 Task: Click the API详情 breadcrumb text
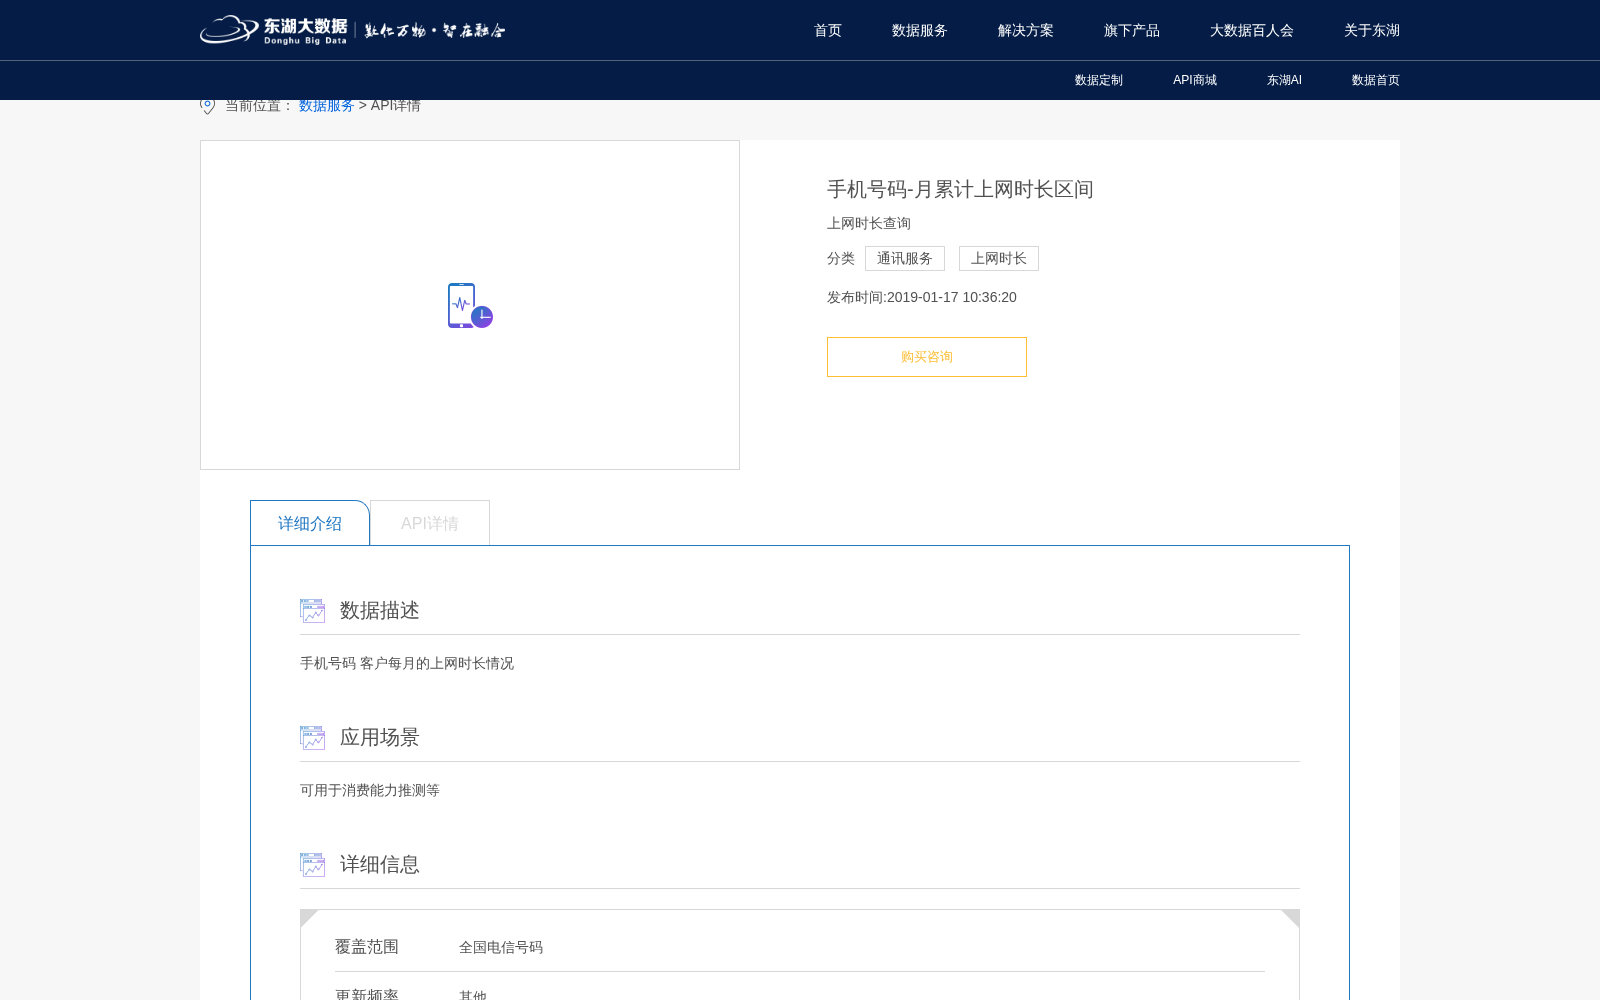pos(396,106)
